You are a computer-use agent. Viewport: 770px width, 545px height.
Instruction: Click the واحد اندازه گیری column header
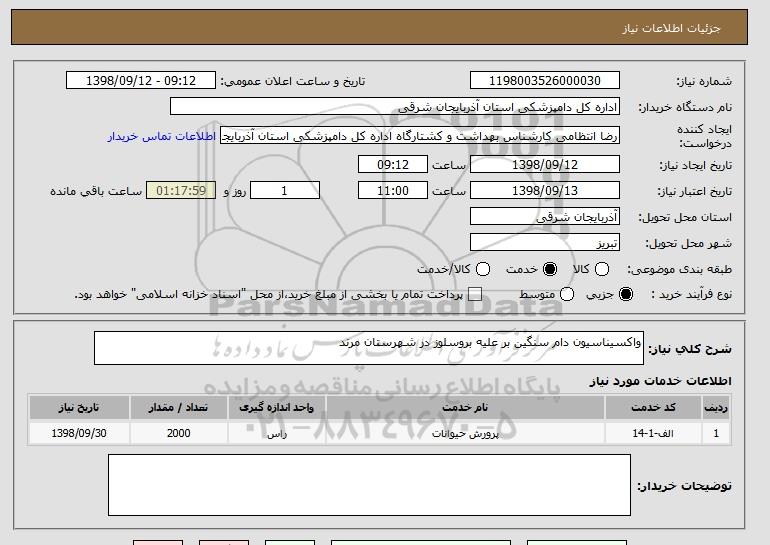(276, 408)
